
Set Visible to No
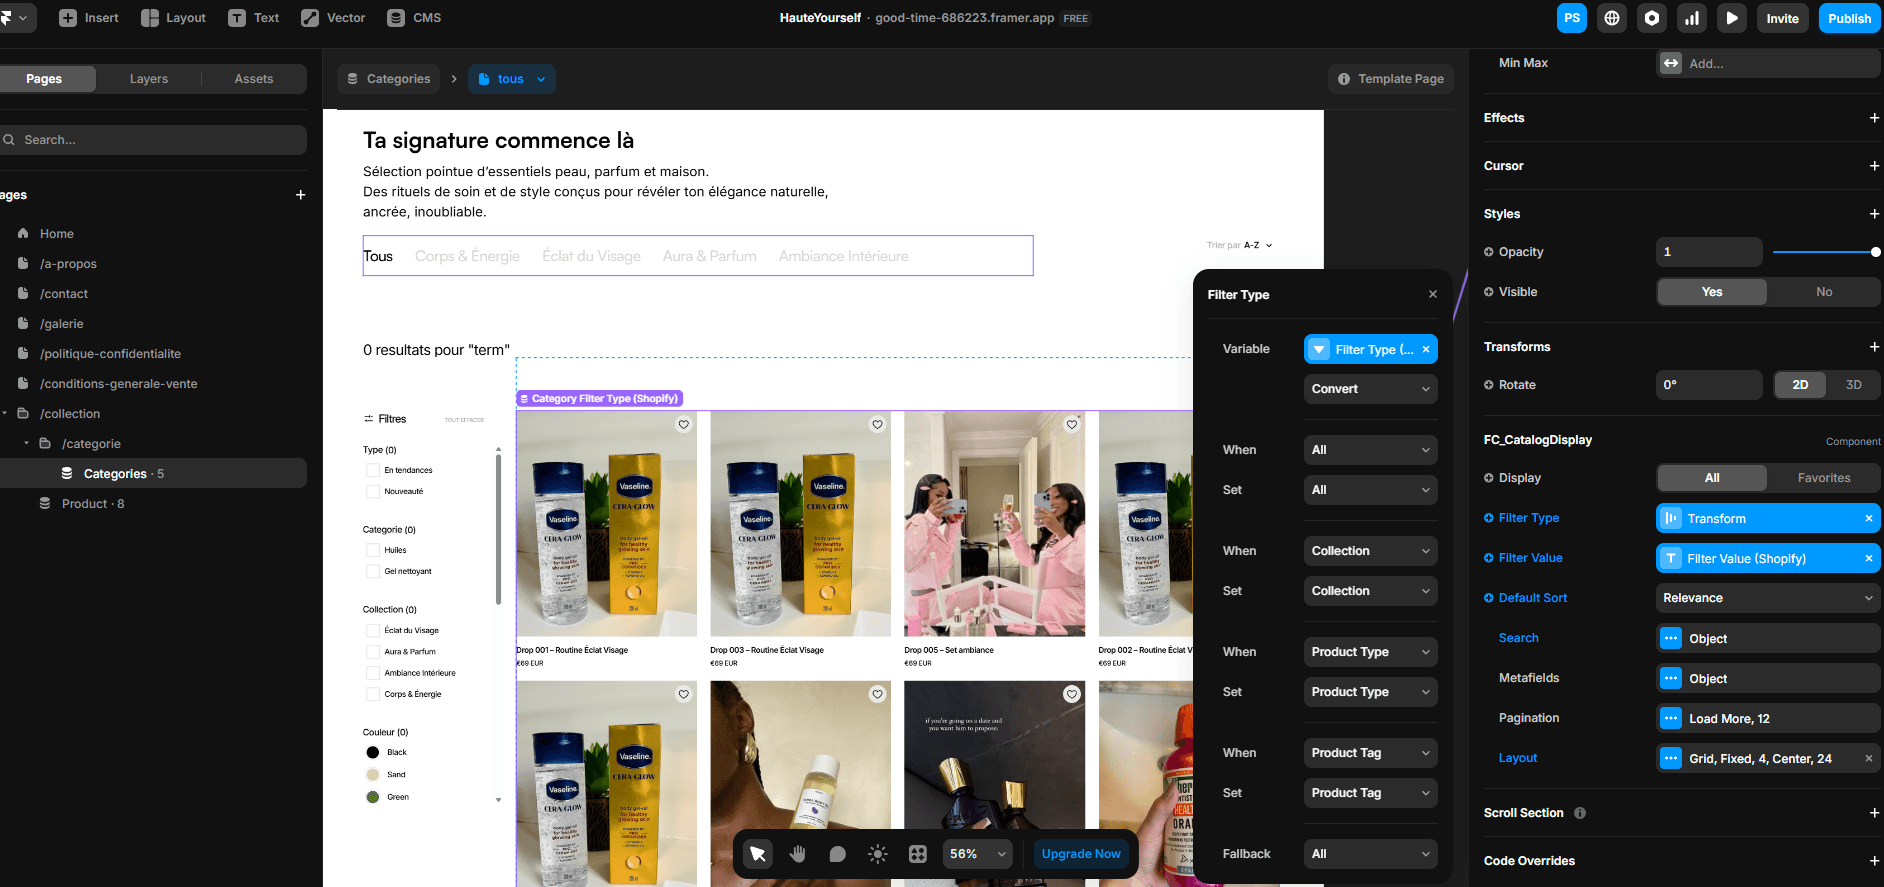1824,292
